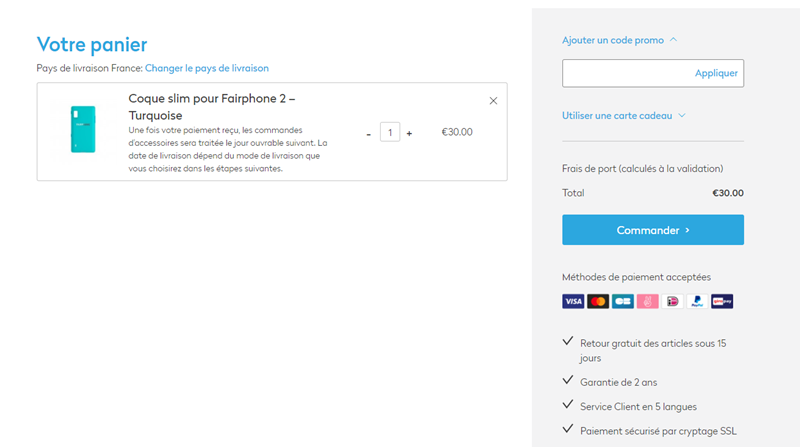
Task: Click the Mastercard payment icon
Action: (598, 301)
